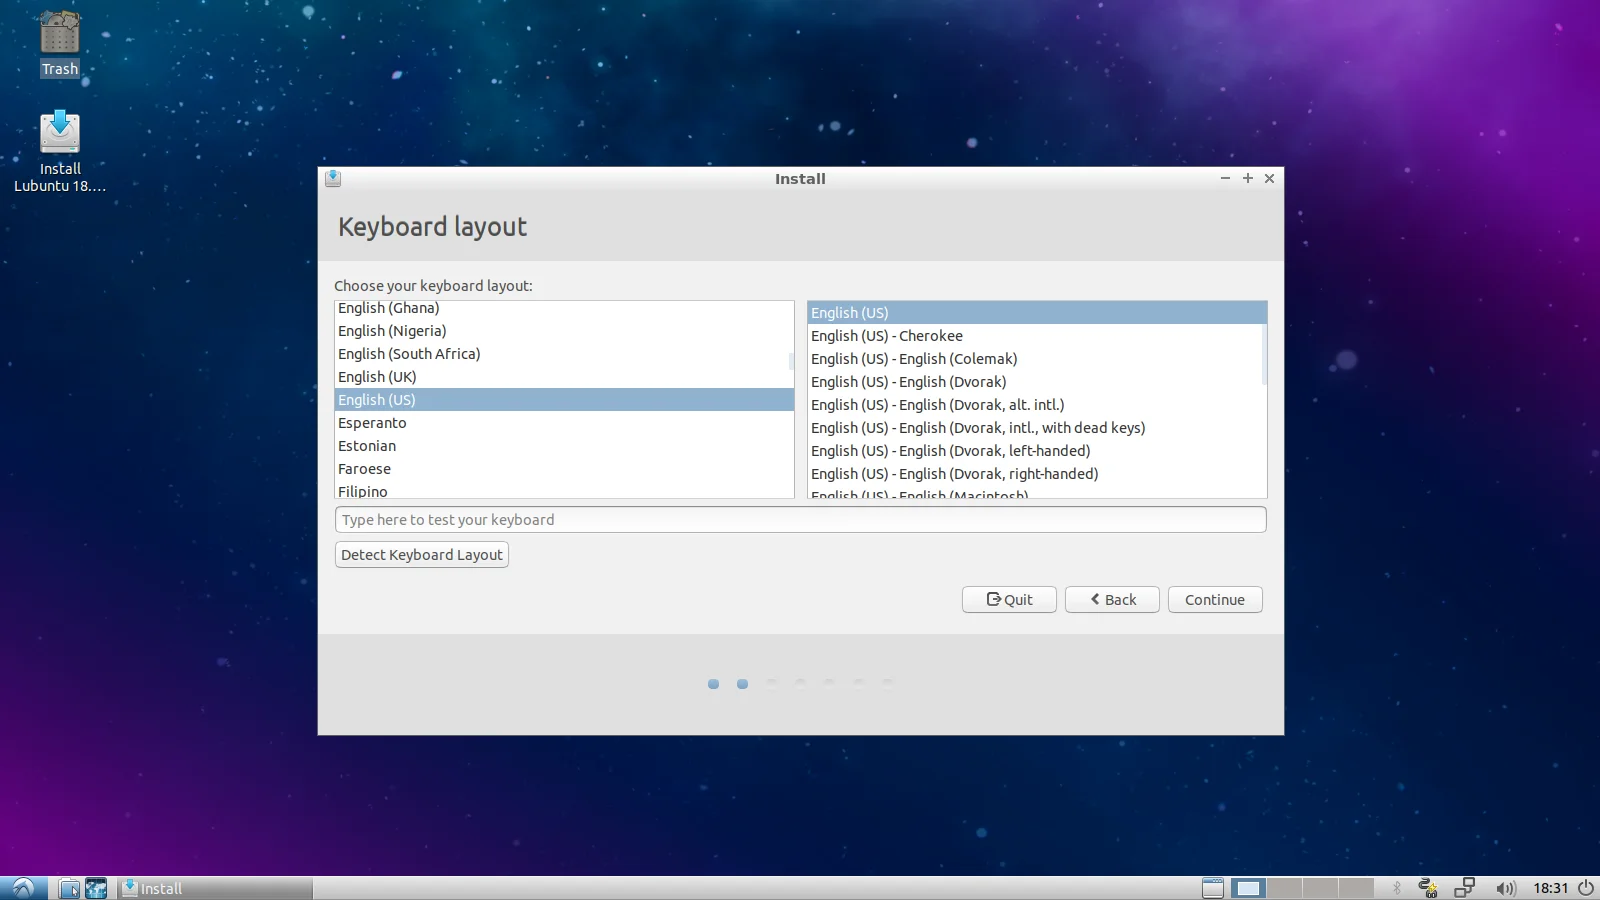Click the volume speaker tray icon

point(1505,888)
